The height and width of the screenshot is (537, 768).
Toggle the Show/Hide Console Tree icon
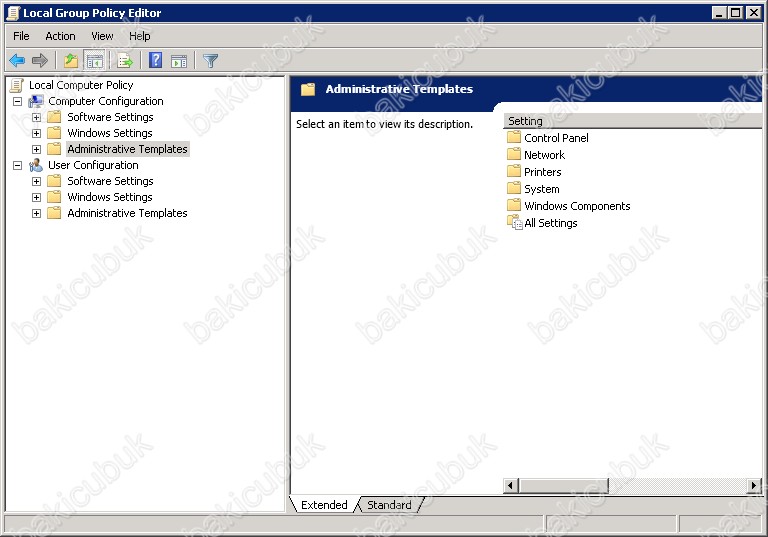coord(94,61)
